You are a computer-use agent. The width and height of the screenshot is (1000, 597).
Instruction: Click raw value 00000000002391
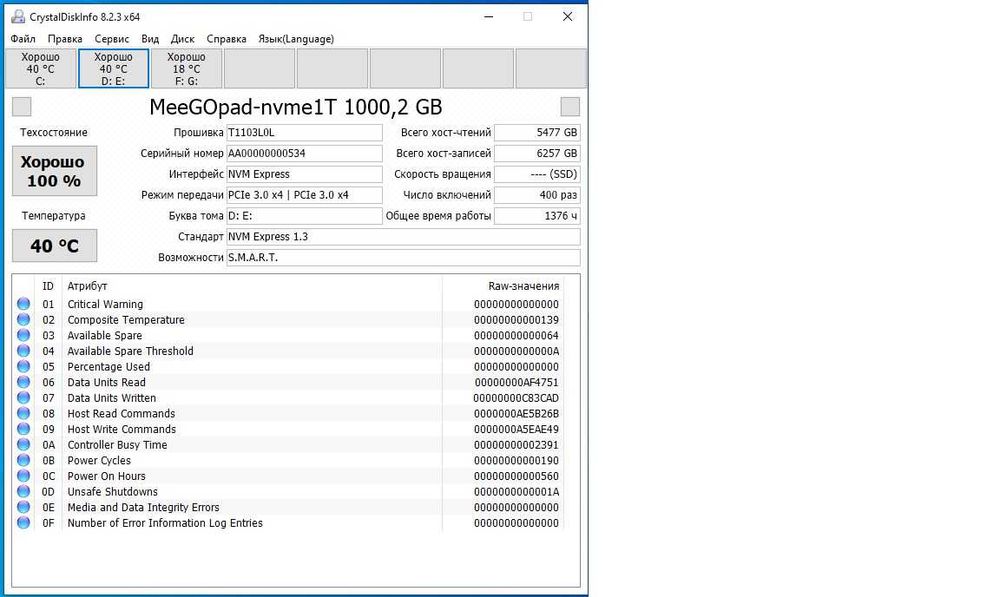coord(516,445)
